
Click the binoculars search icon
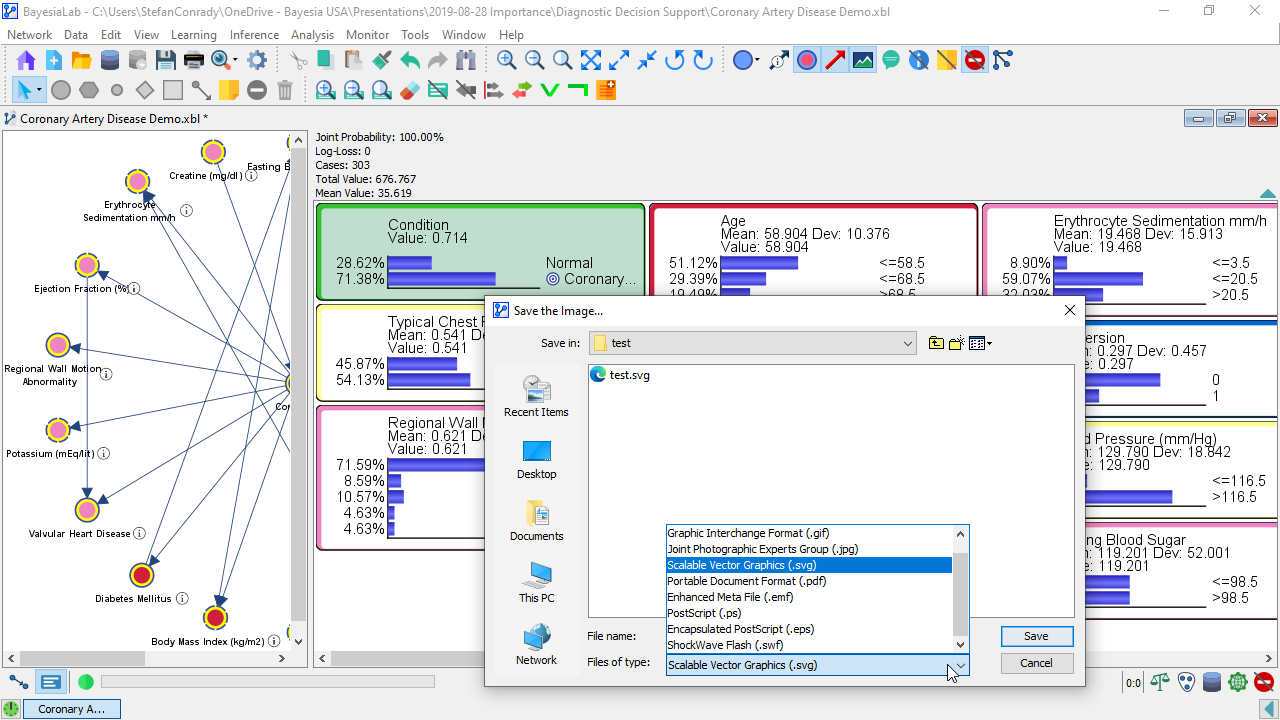465,60
